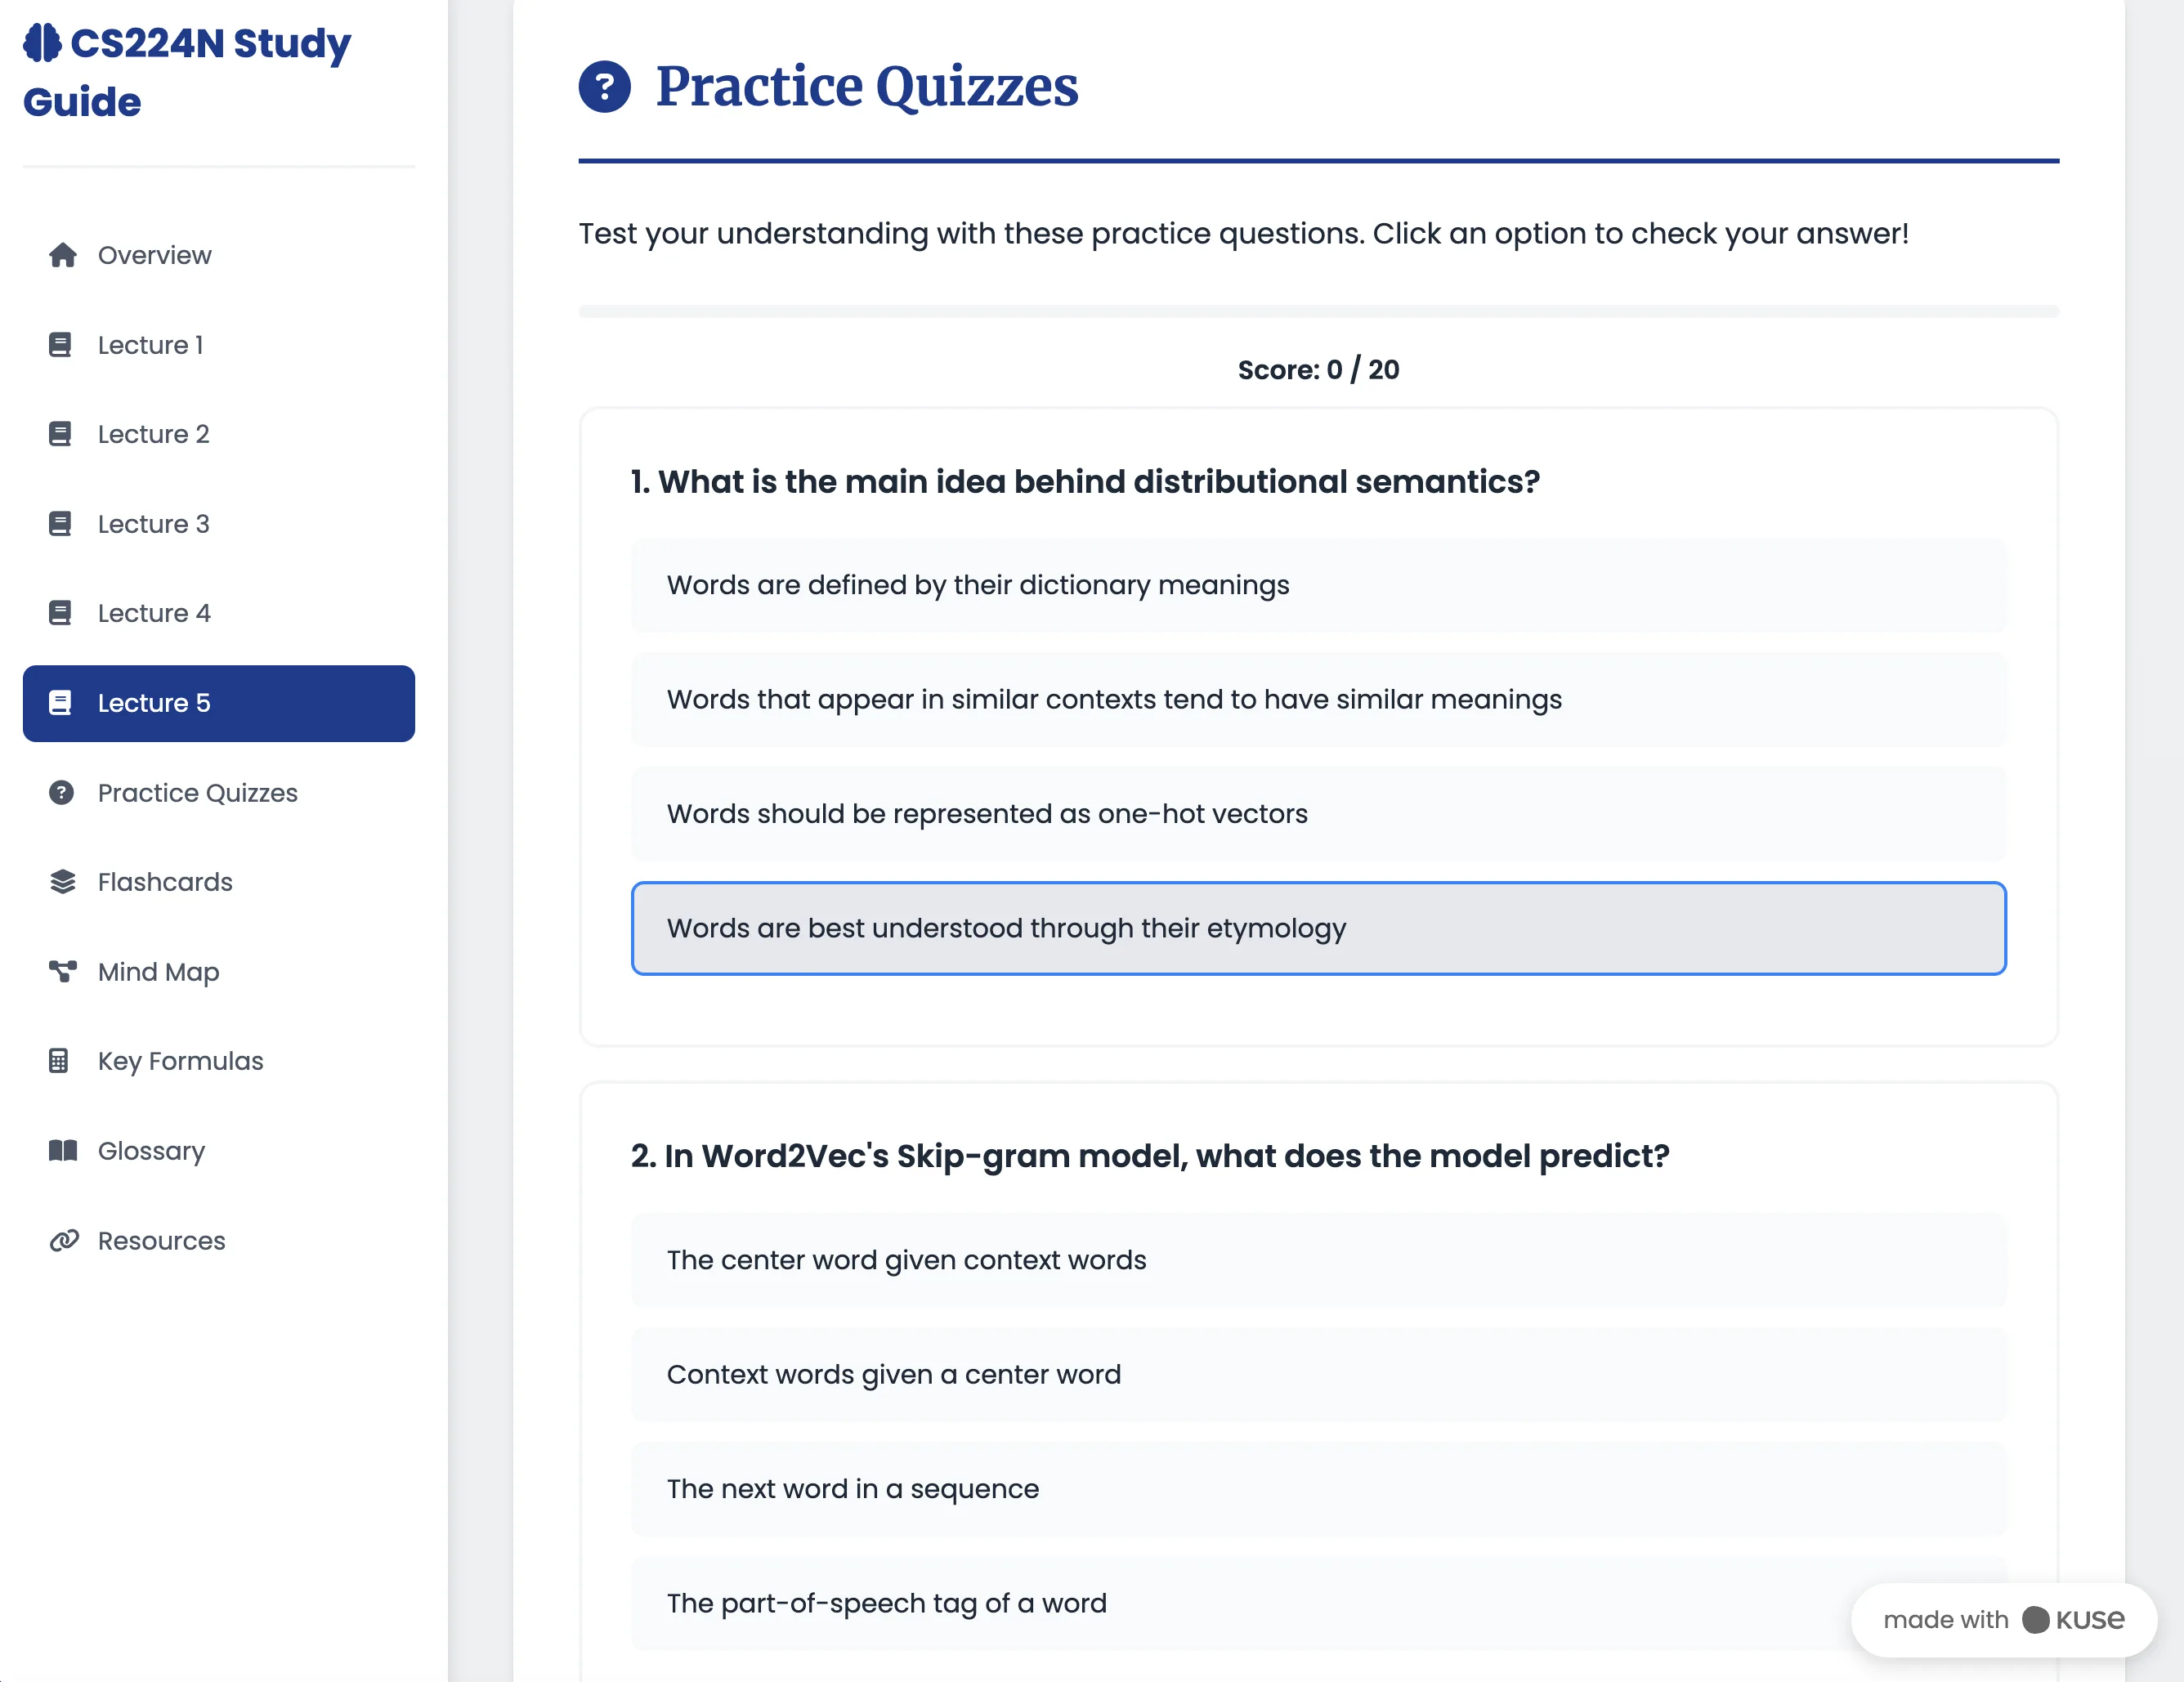2184x1682 pixels.
Task: Click the 'made with Kuse' badge
Action: pos(2003,1619)
